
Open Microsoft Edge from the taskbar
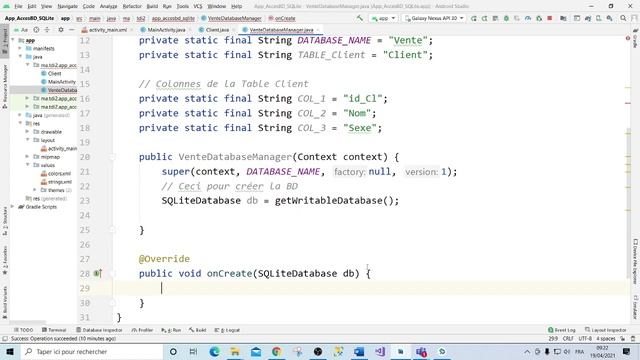coord(214,351)
